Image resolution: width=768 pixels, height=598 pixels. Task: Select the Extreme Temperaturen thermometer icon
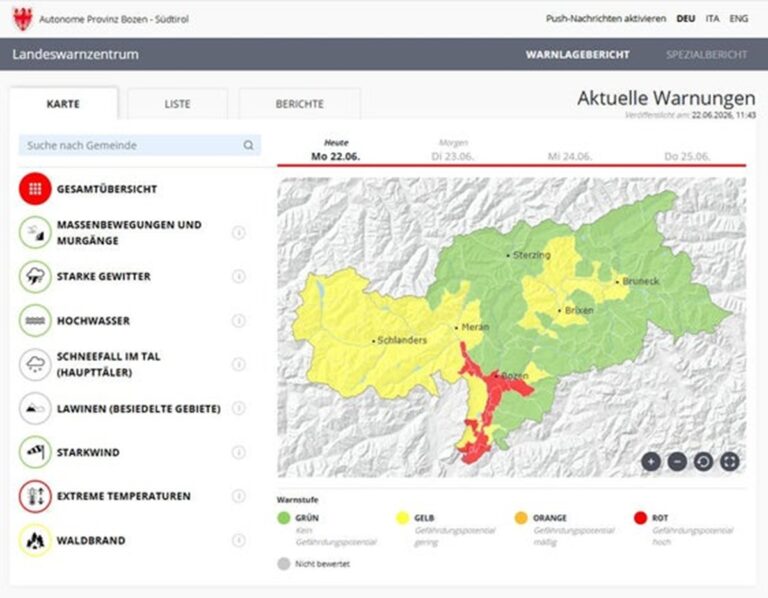click(35, 496)
